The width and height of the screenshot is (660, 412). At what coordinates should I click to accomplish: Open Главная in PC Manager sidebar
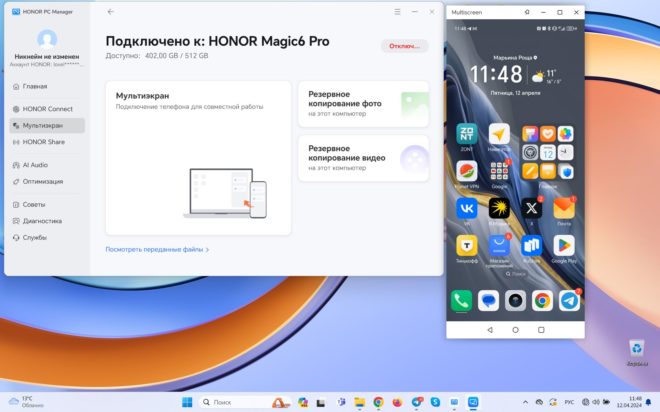click(35, 86)
